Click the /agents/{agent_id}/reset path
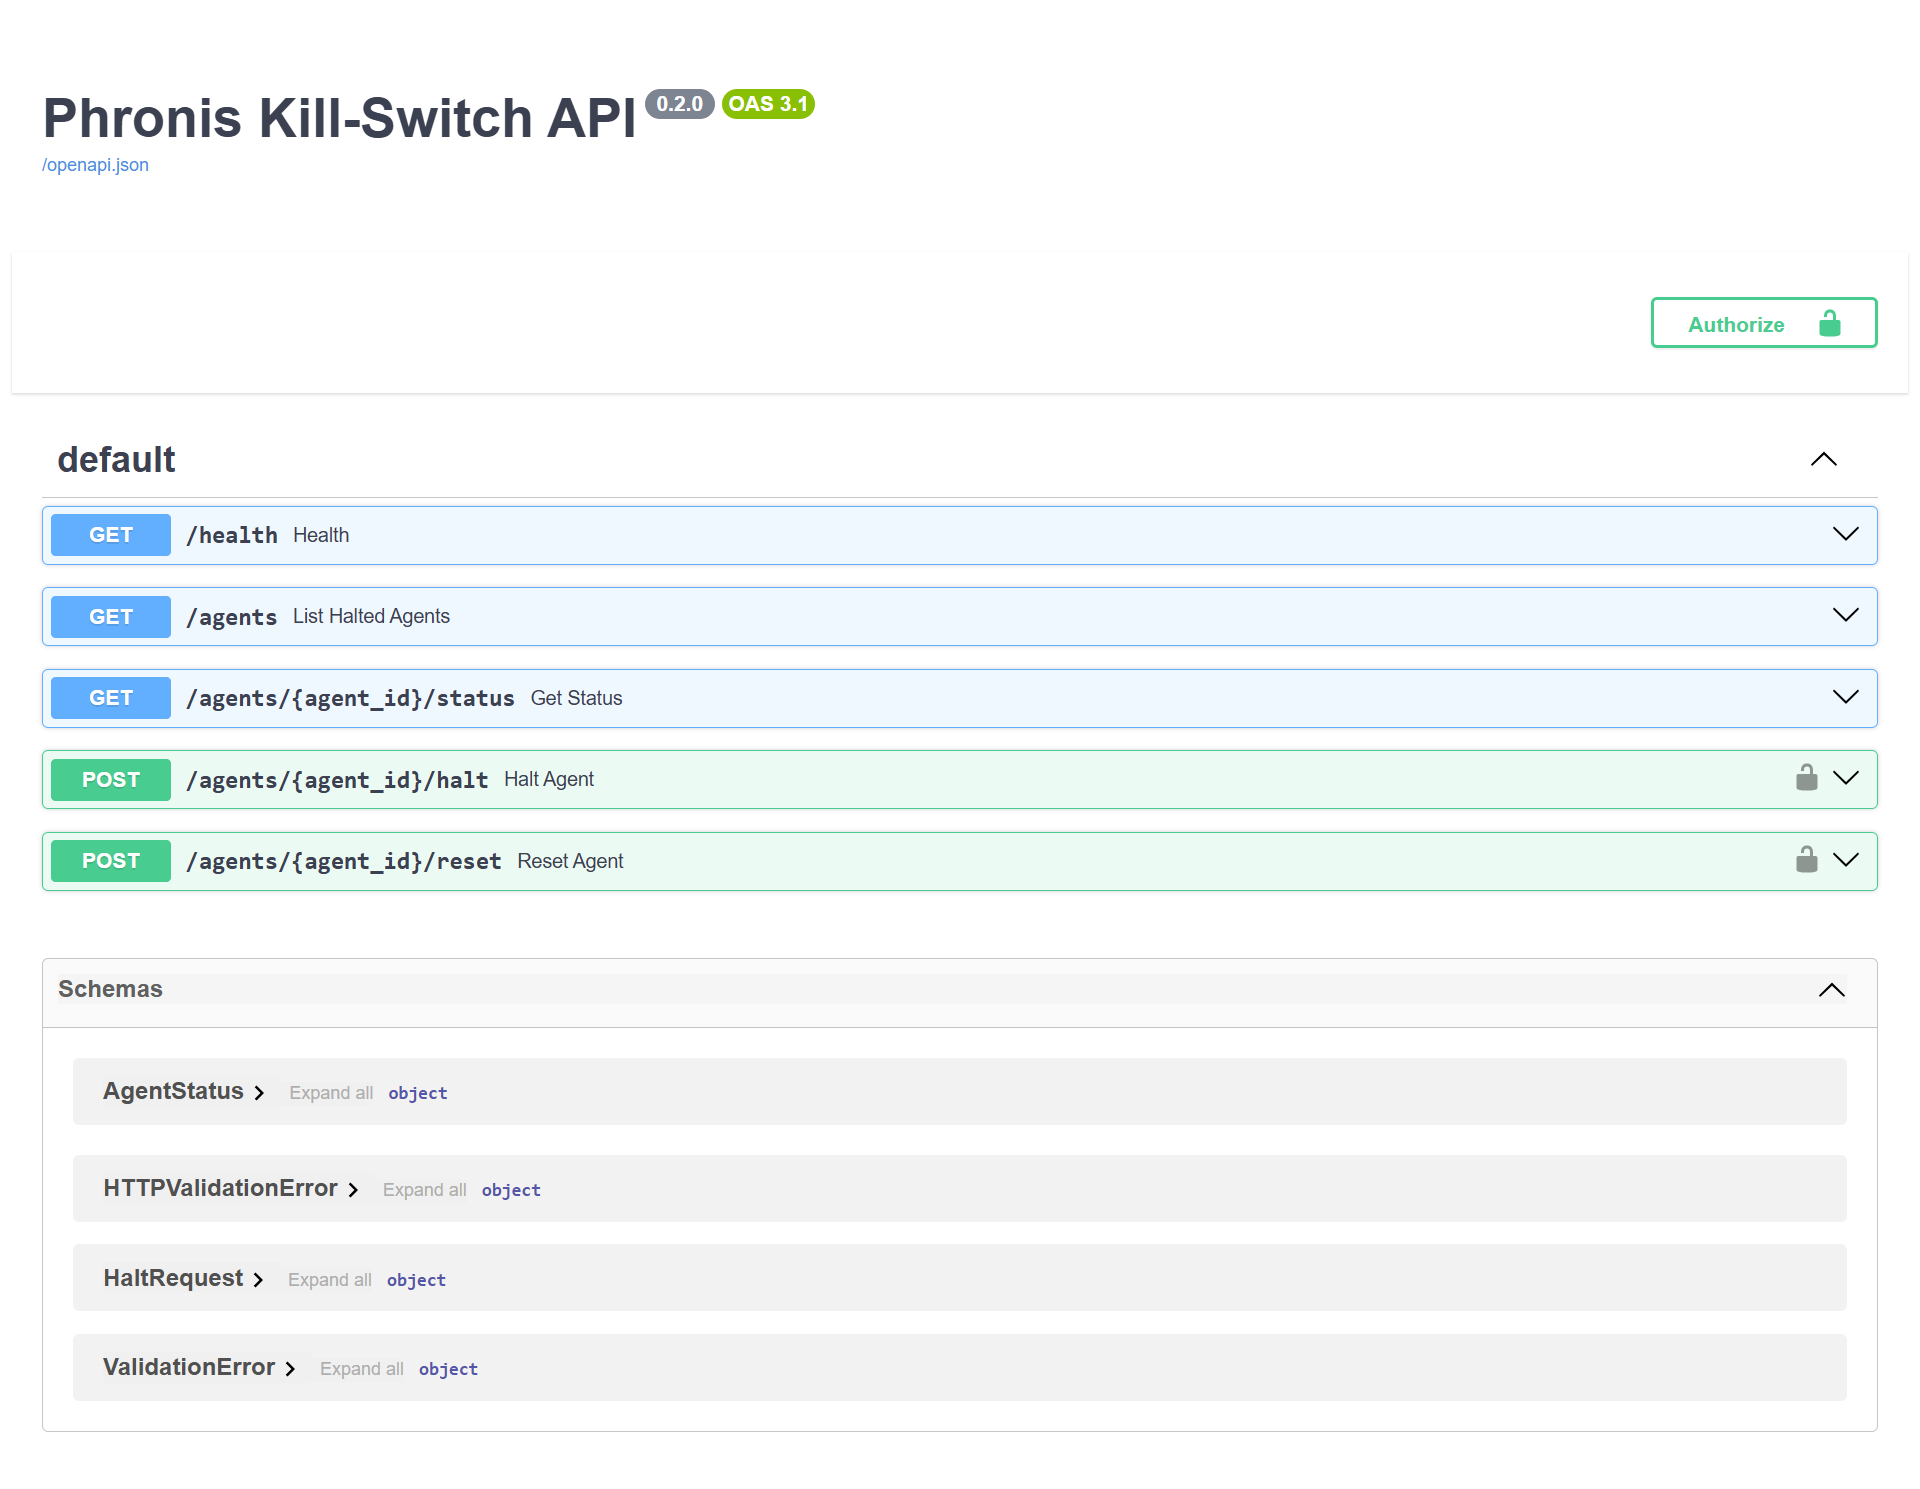Screen dimensions: 1920x1489 click(344, 861)
